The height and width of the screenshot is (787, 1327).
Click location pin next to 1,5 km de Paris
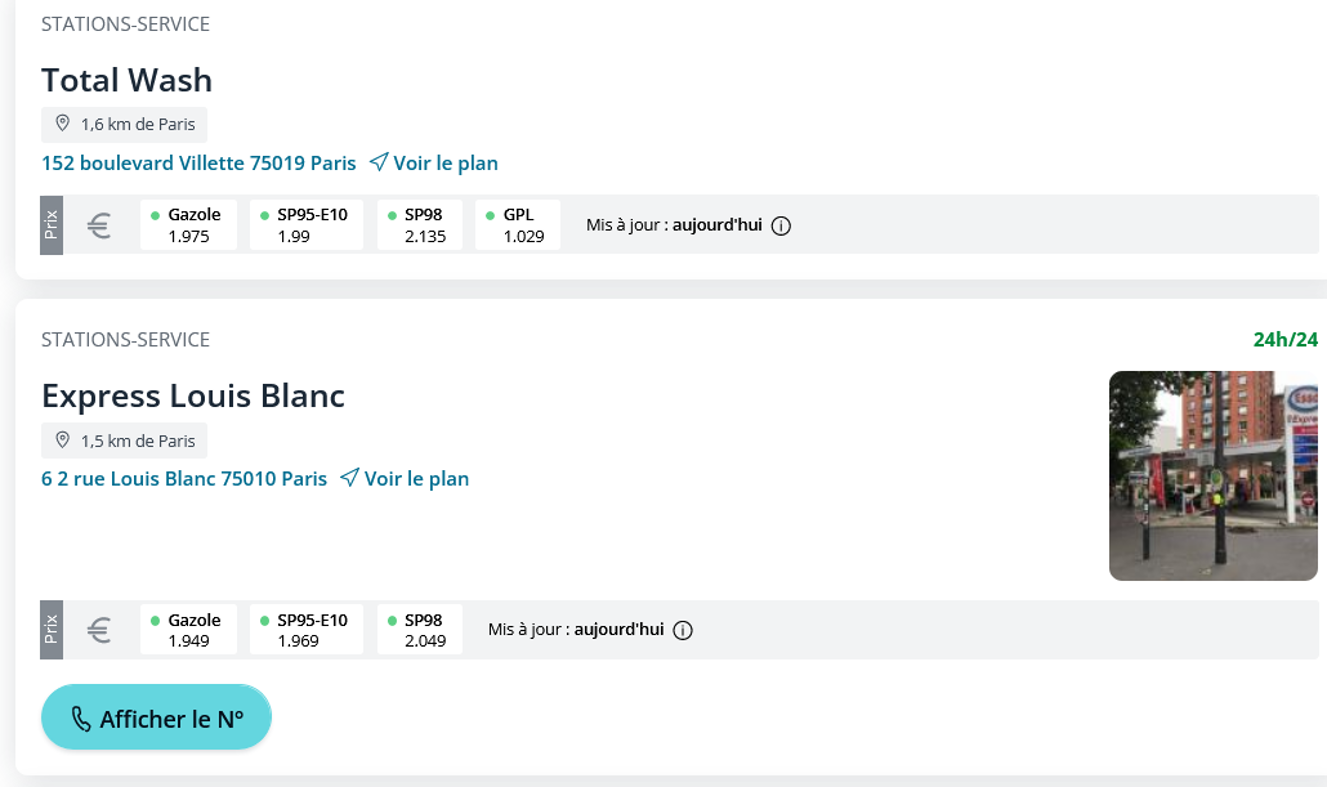click(x=62, y=440)
